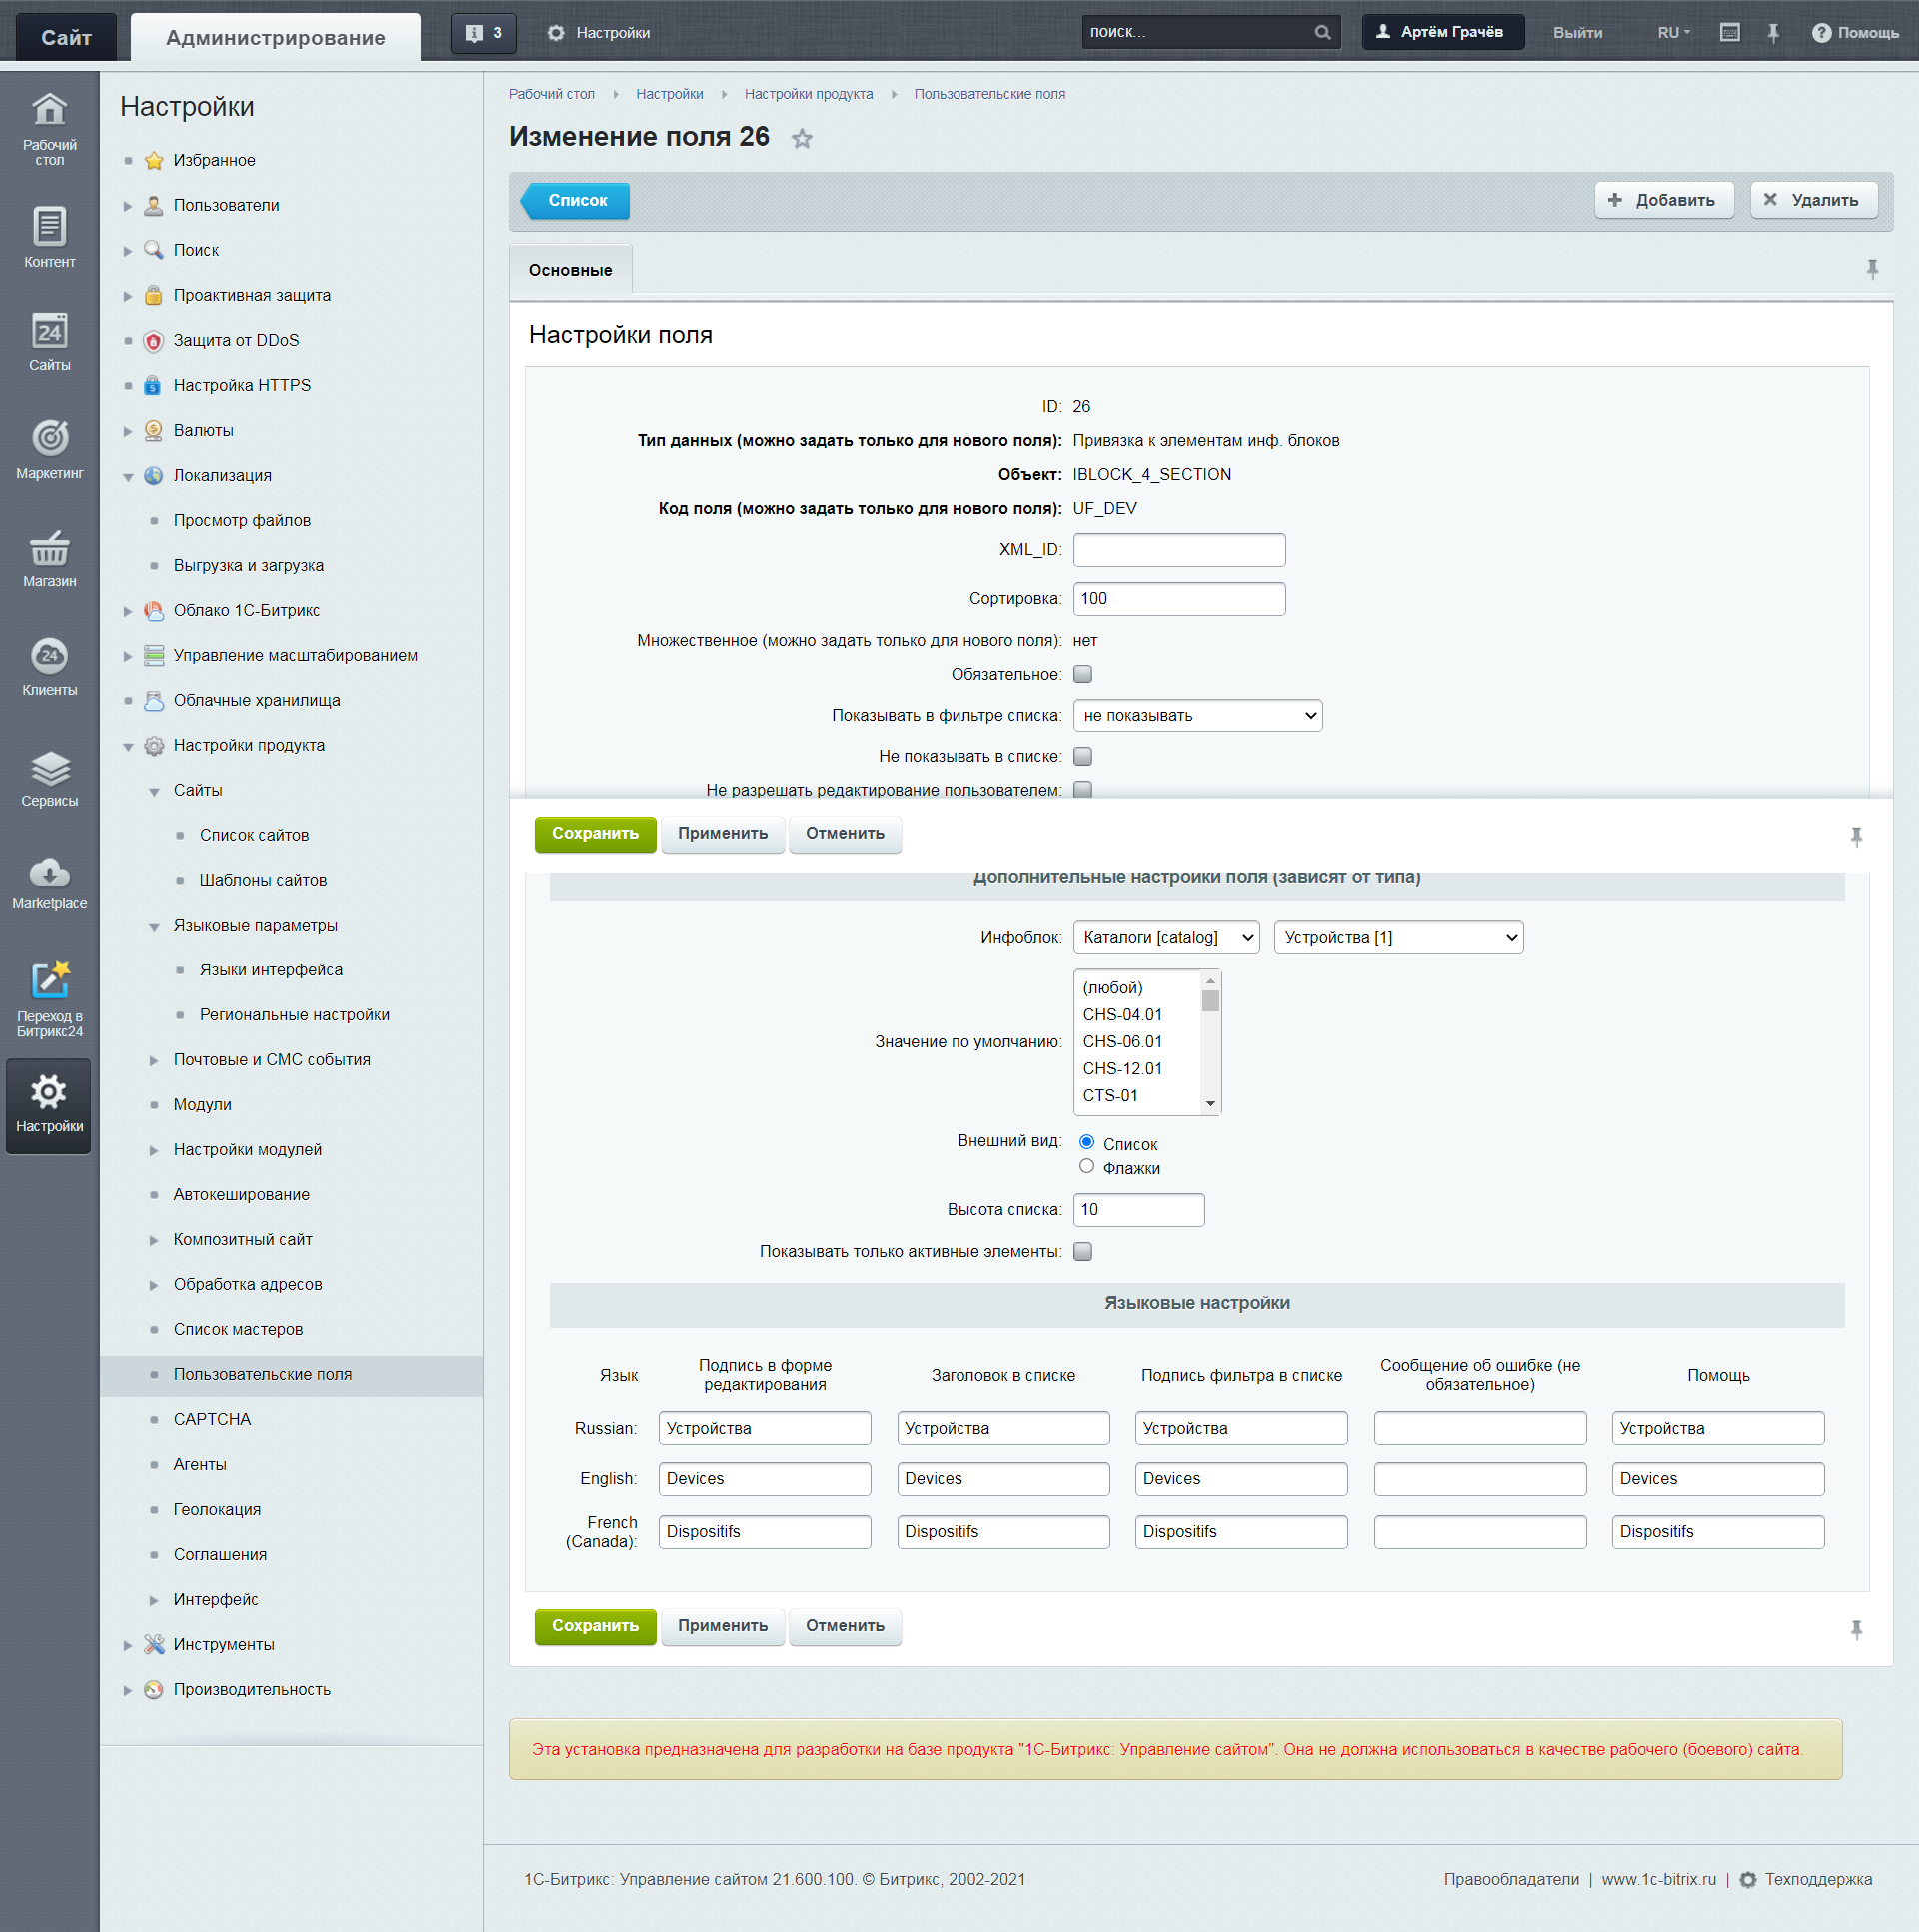Open Модули in settings tree
Image resolution: width=1919 pixels, height=1932 pixels.
(202, 1105)
